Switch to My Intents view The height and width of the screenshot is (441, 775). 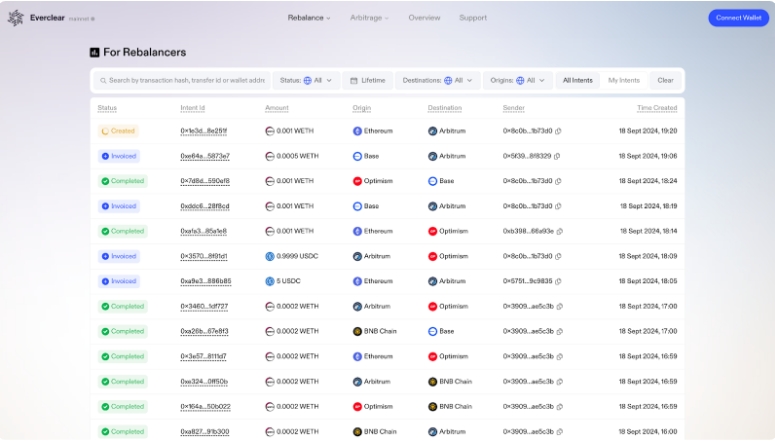coord(624,81)
